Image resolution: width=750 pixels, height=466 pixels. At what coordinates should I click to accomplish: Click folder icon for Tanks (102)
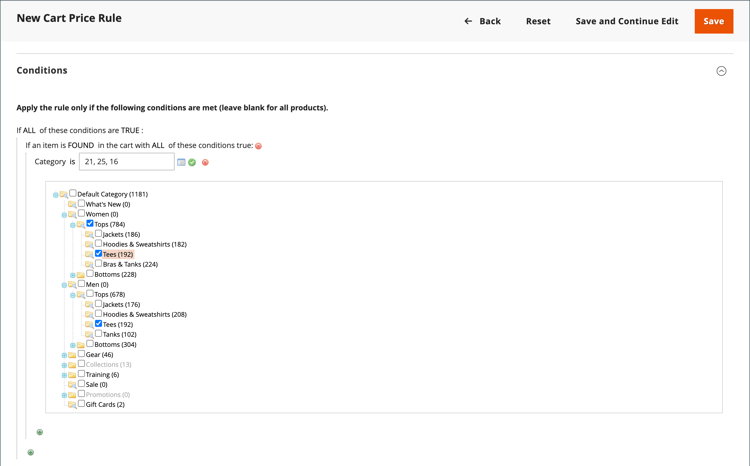pyautogui.click(x=89, y=334)
